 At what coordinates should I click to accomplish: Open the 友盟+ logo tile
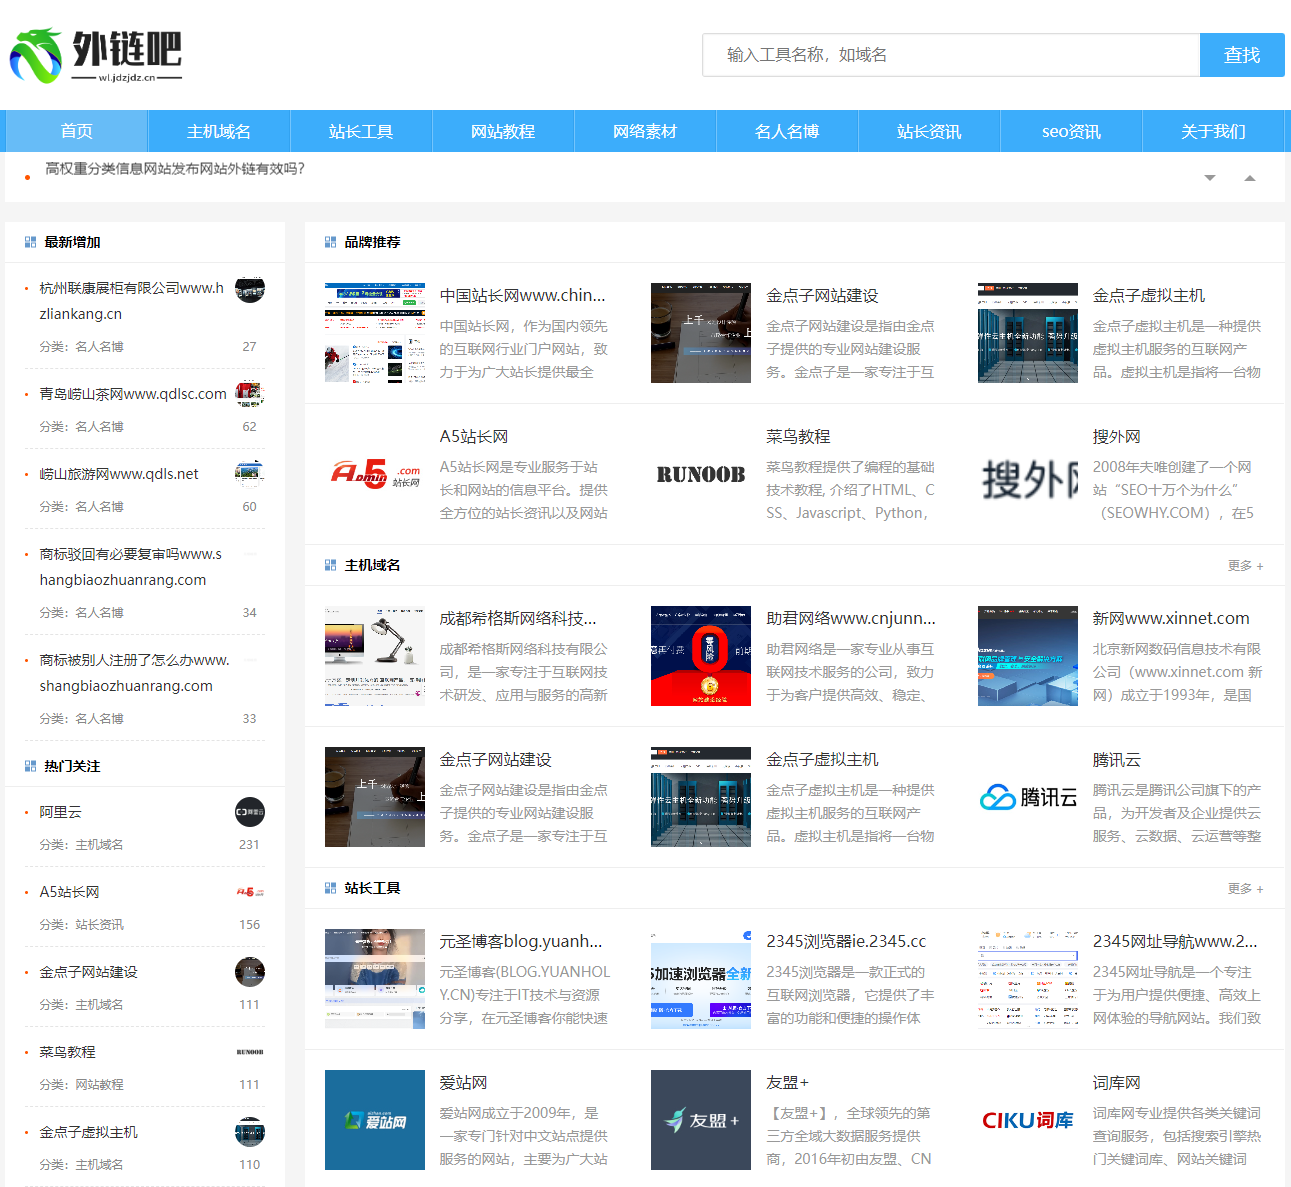pos(701,1120)
